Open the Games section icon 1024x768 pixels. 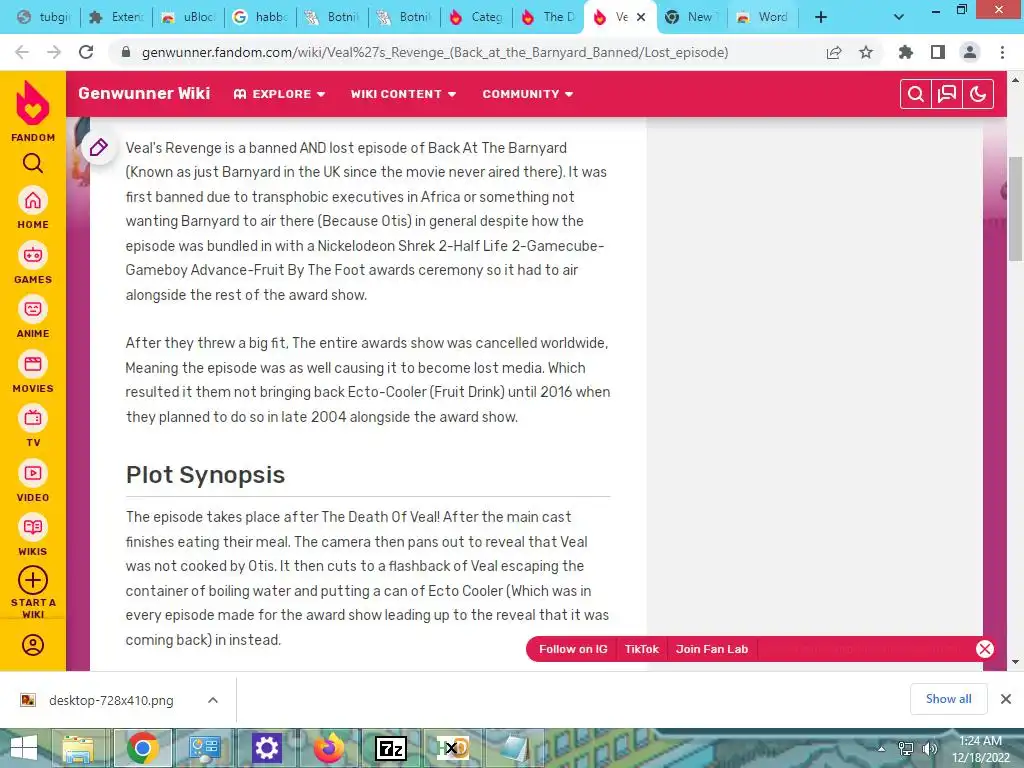33,255
